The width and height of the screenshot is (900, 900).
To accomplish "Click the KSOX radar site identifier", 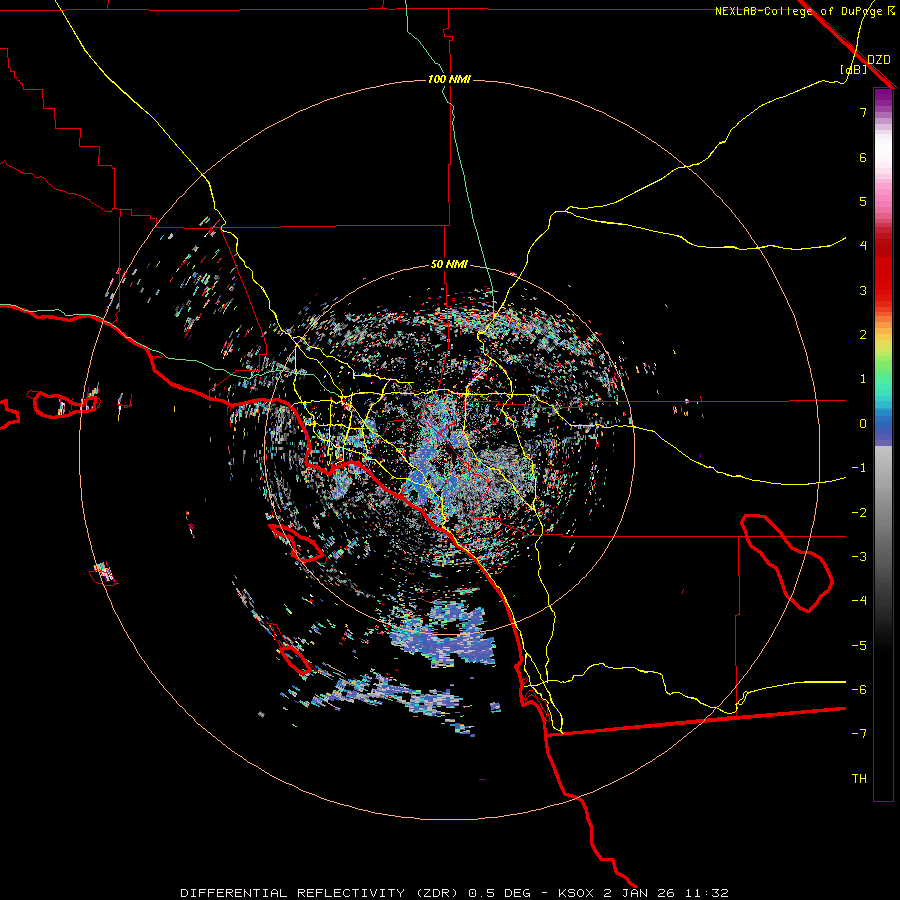I will coord(577,893).
